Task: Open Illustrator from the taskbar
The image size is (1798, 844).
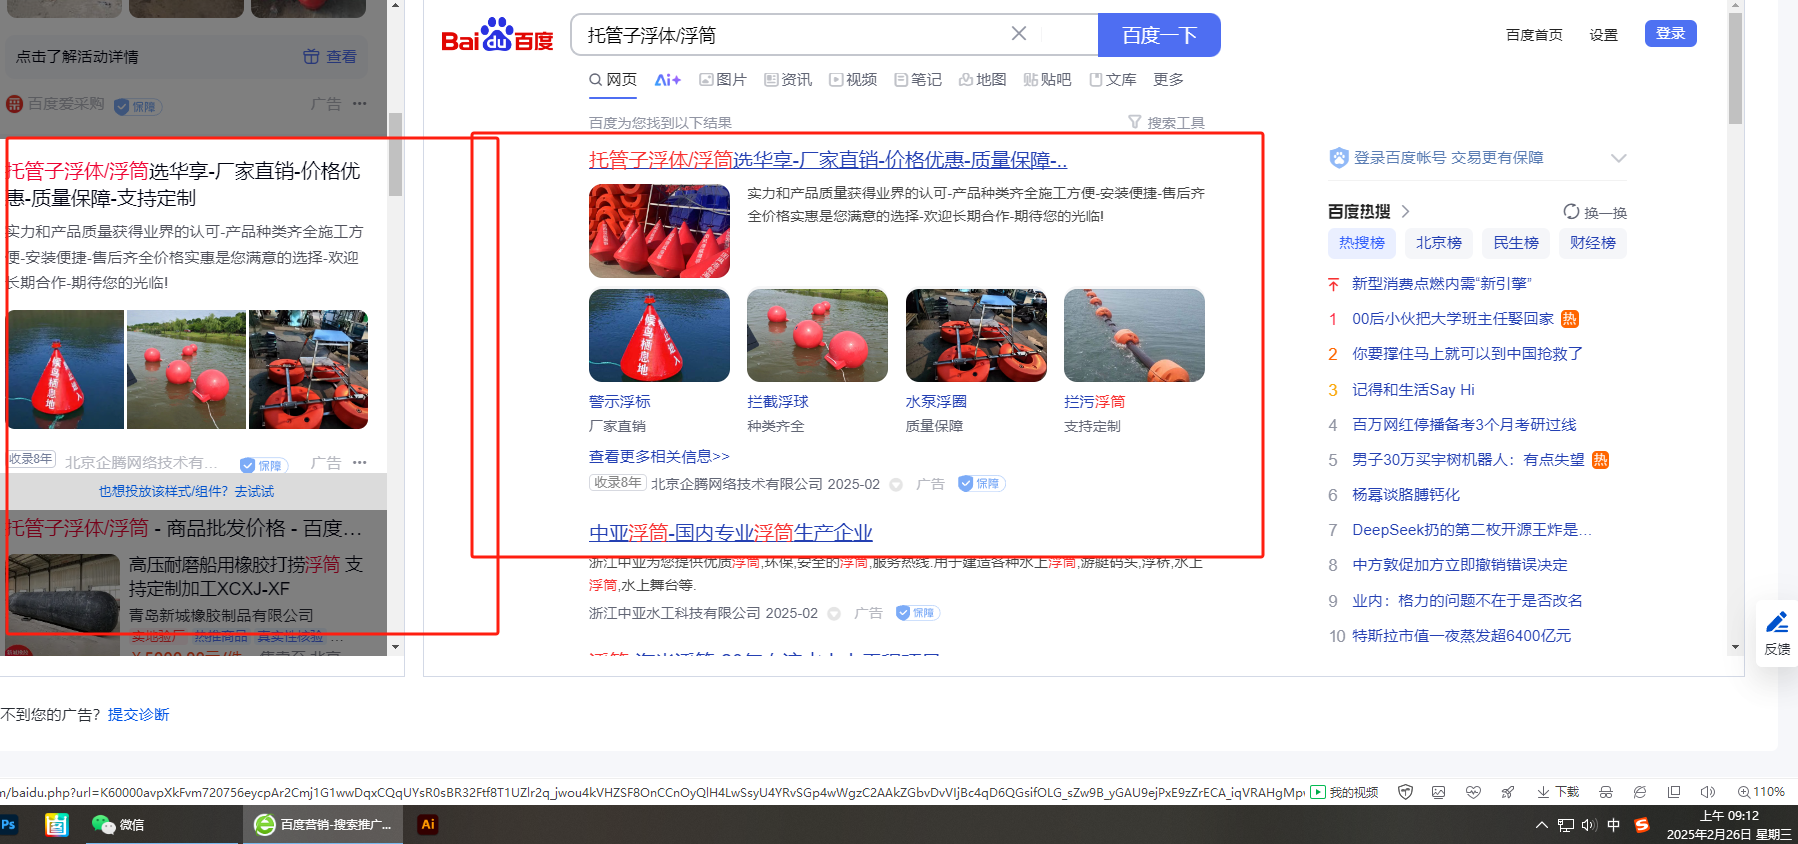Action: (428, 825)
